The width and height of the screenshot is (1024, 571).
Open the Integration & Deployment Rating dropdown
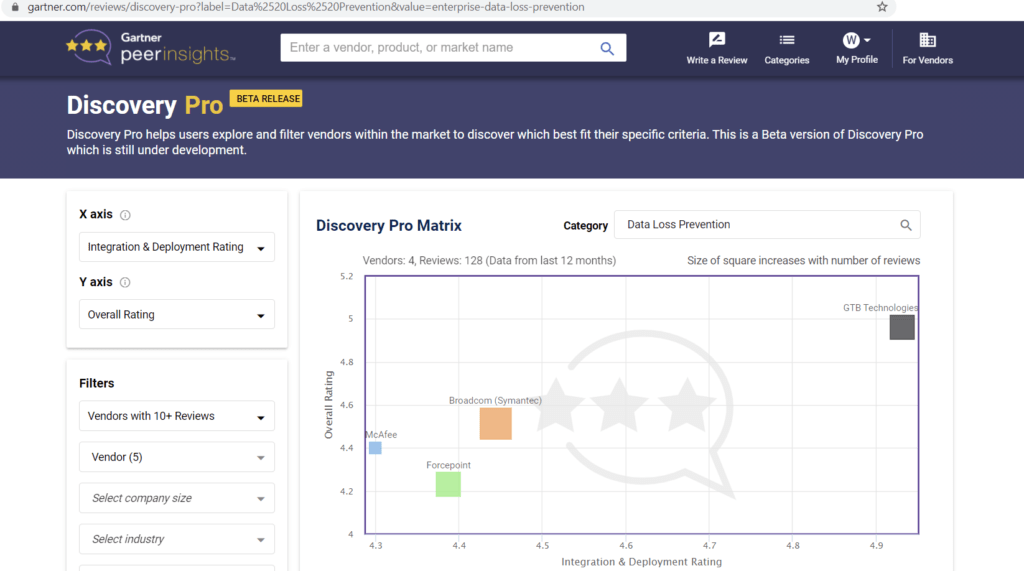176,247
